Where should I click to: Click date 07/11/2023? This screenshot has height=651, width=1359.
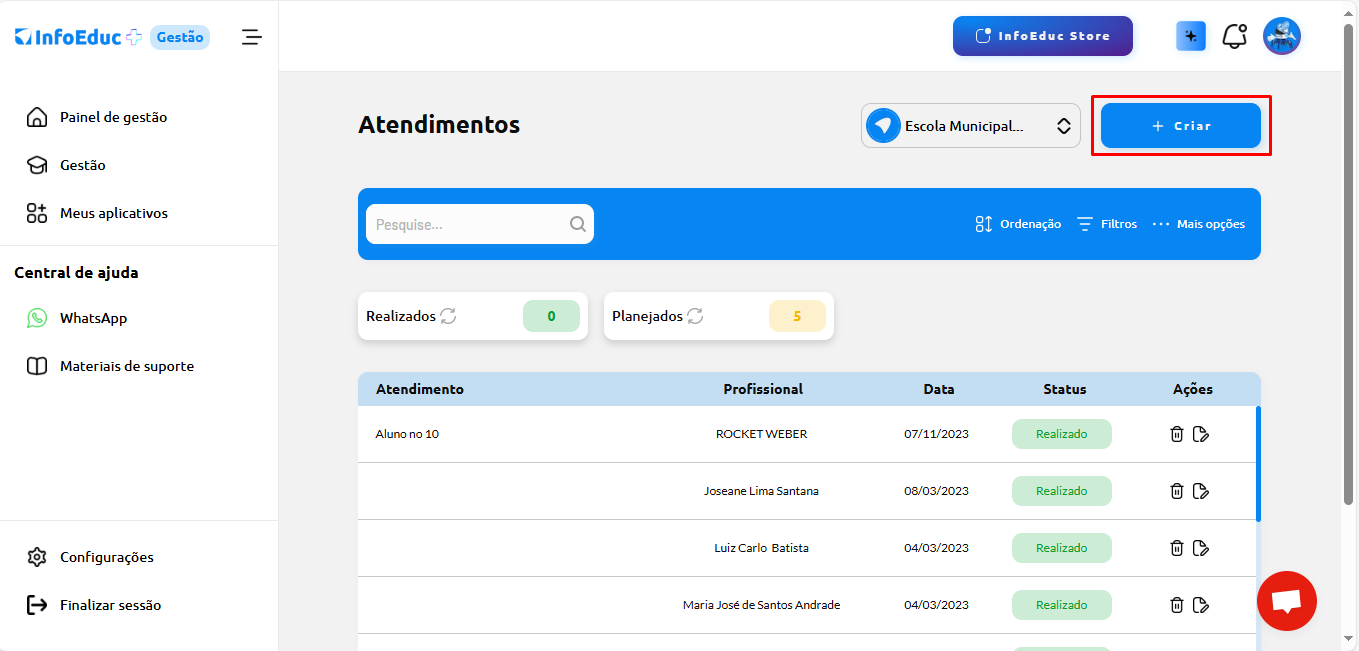tap(936, 434)
